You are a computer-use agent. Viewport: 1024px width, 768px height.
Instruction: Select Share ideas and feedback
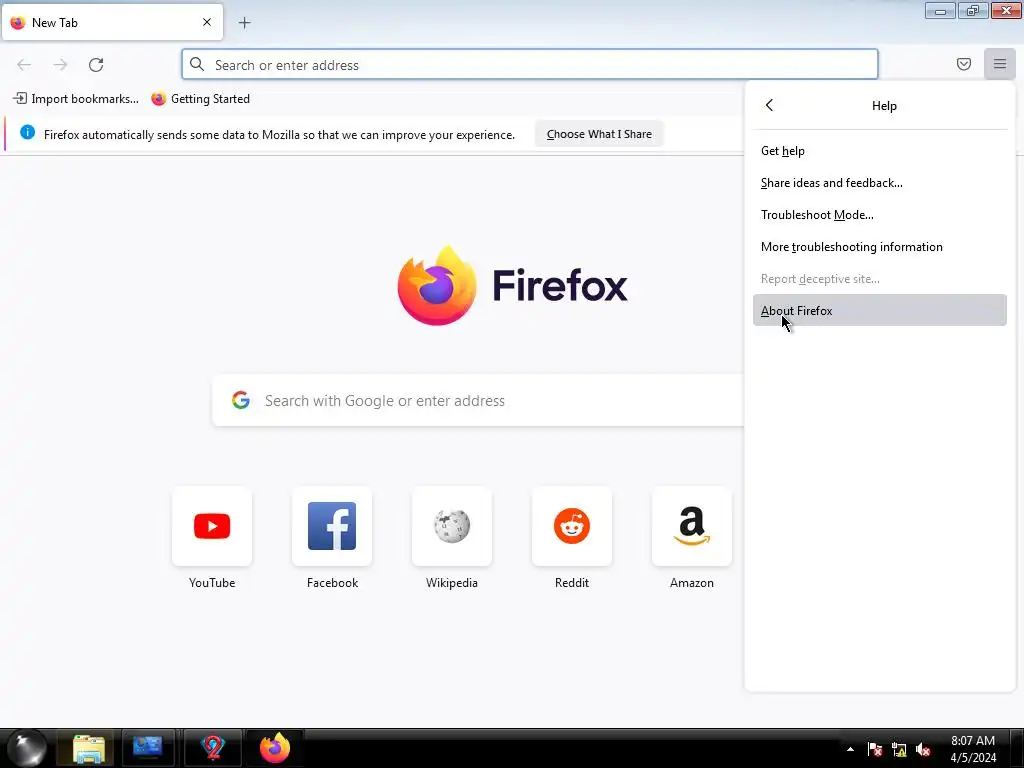[x=879, y=183]
